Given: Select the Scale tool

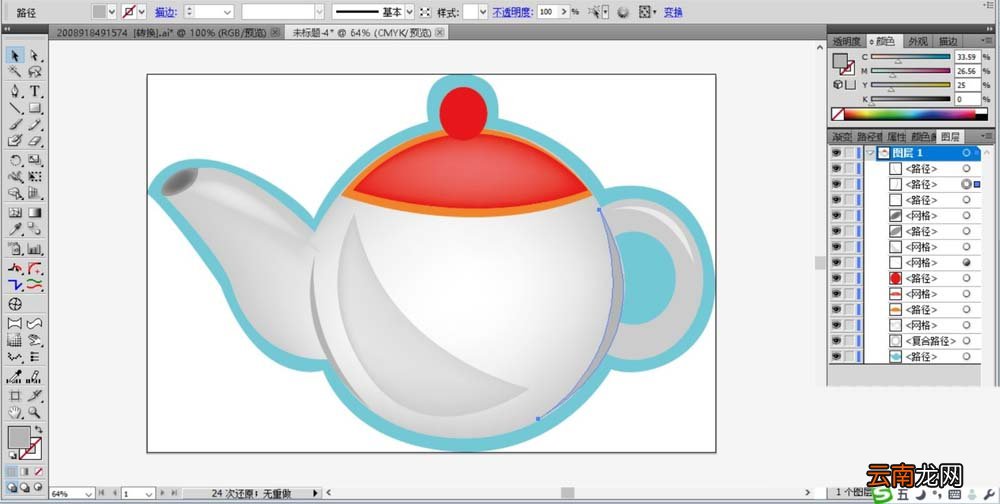Looking at the screenshot, I should pyautogui.click(x=34, y=160).
